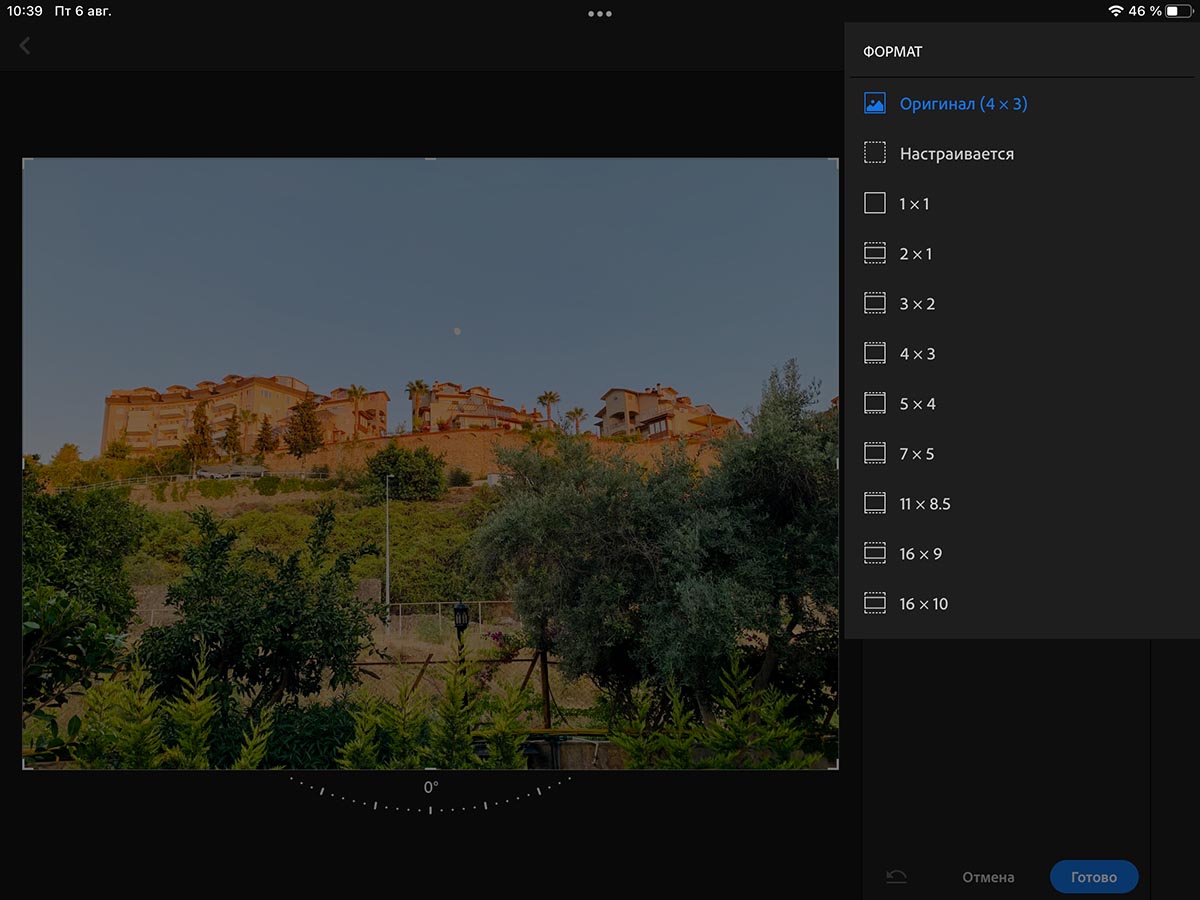Click the Отмена button
Viewport: 1200px width, 900px height.
(x=988, y=877)
